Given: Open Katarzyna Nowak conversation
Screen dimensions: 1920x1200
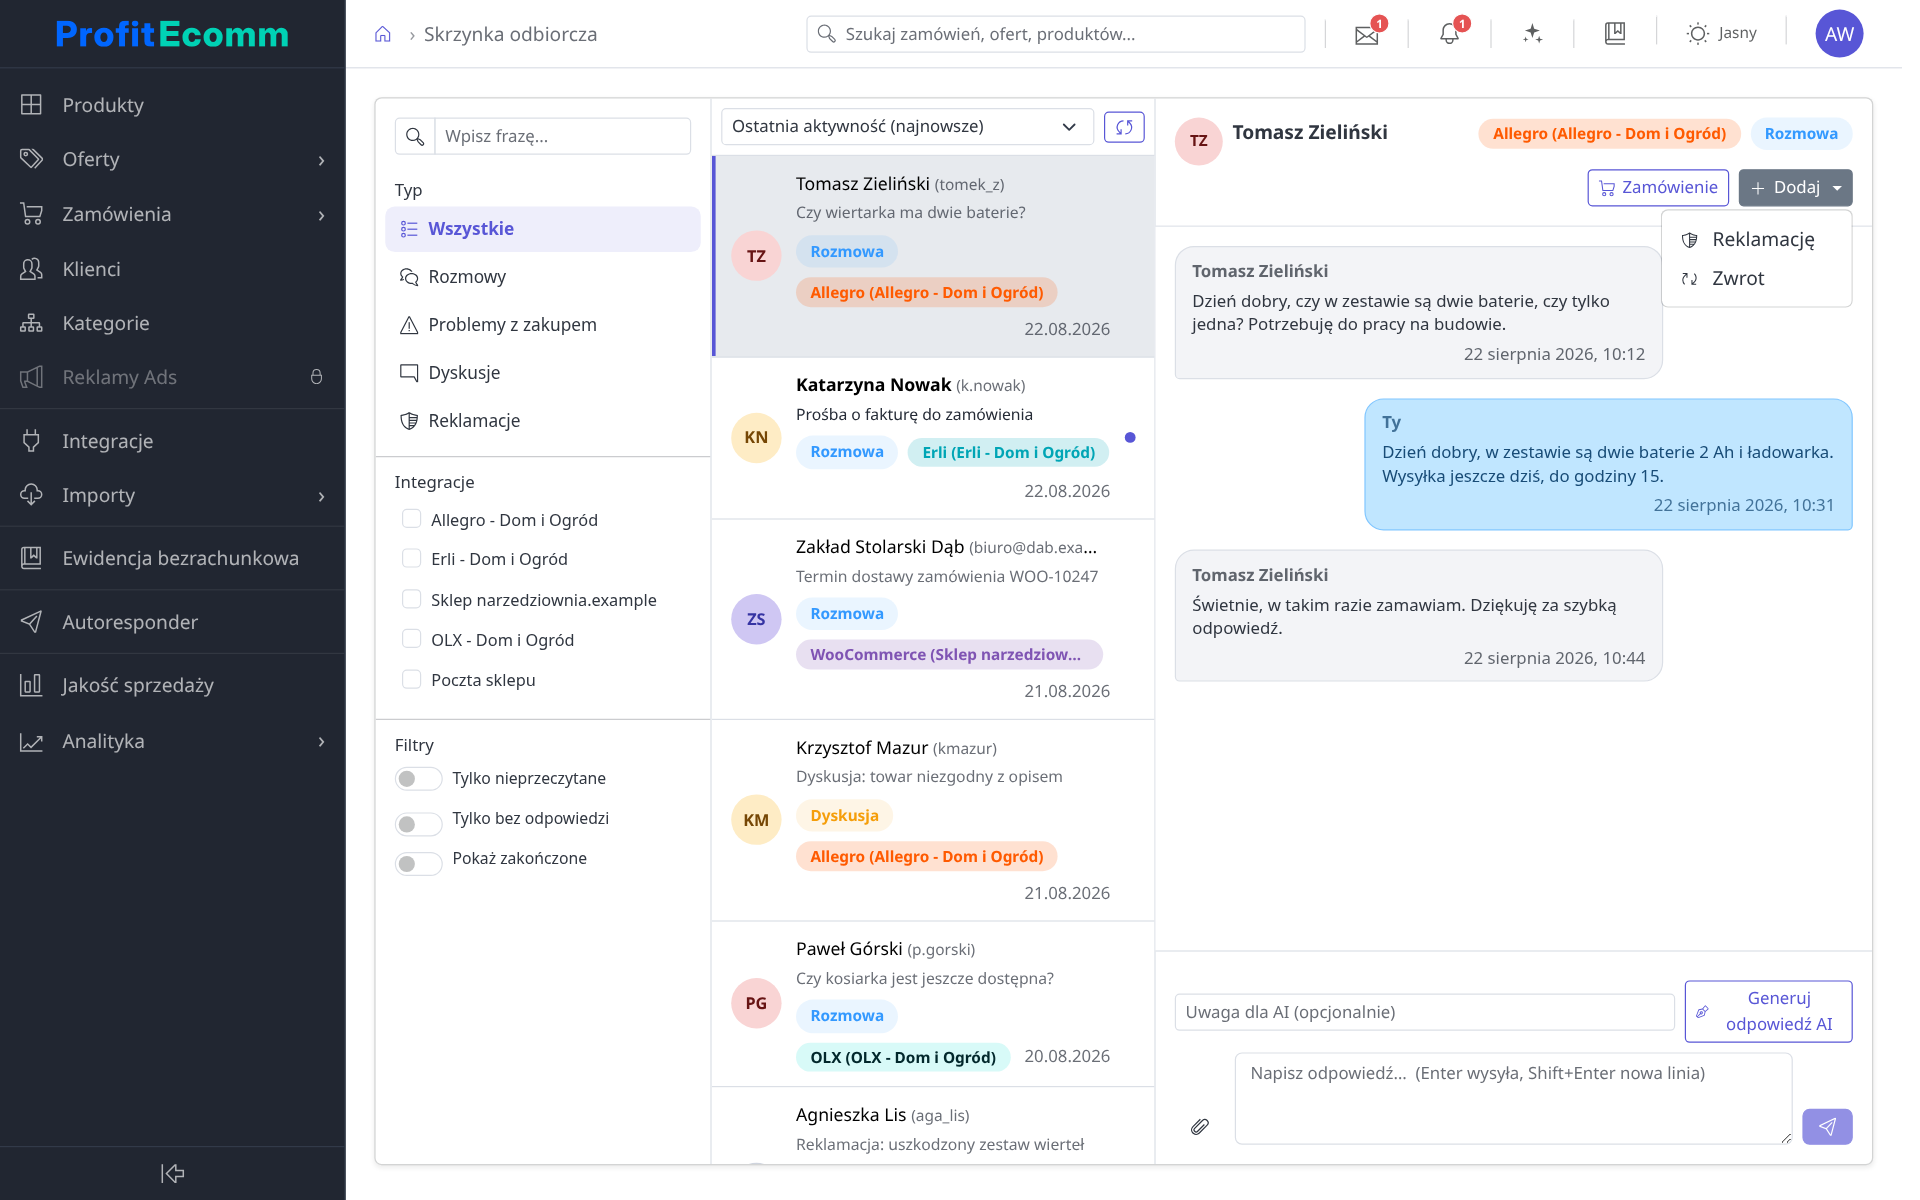Looking at the screenshot, I should 932,438.
